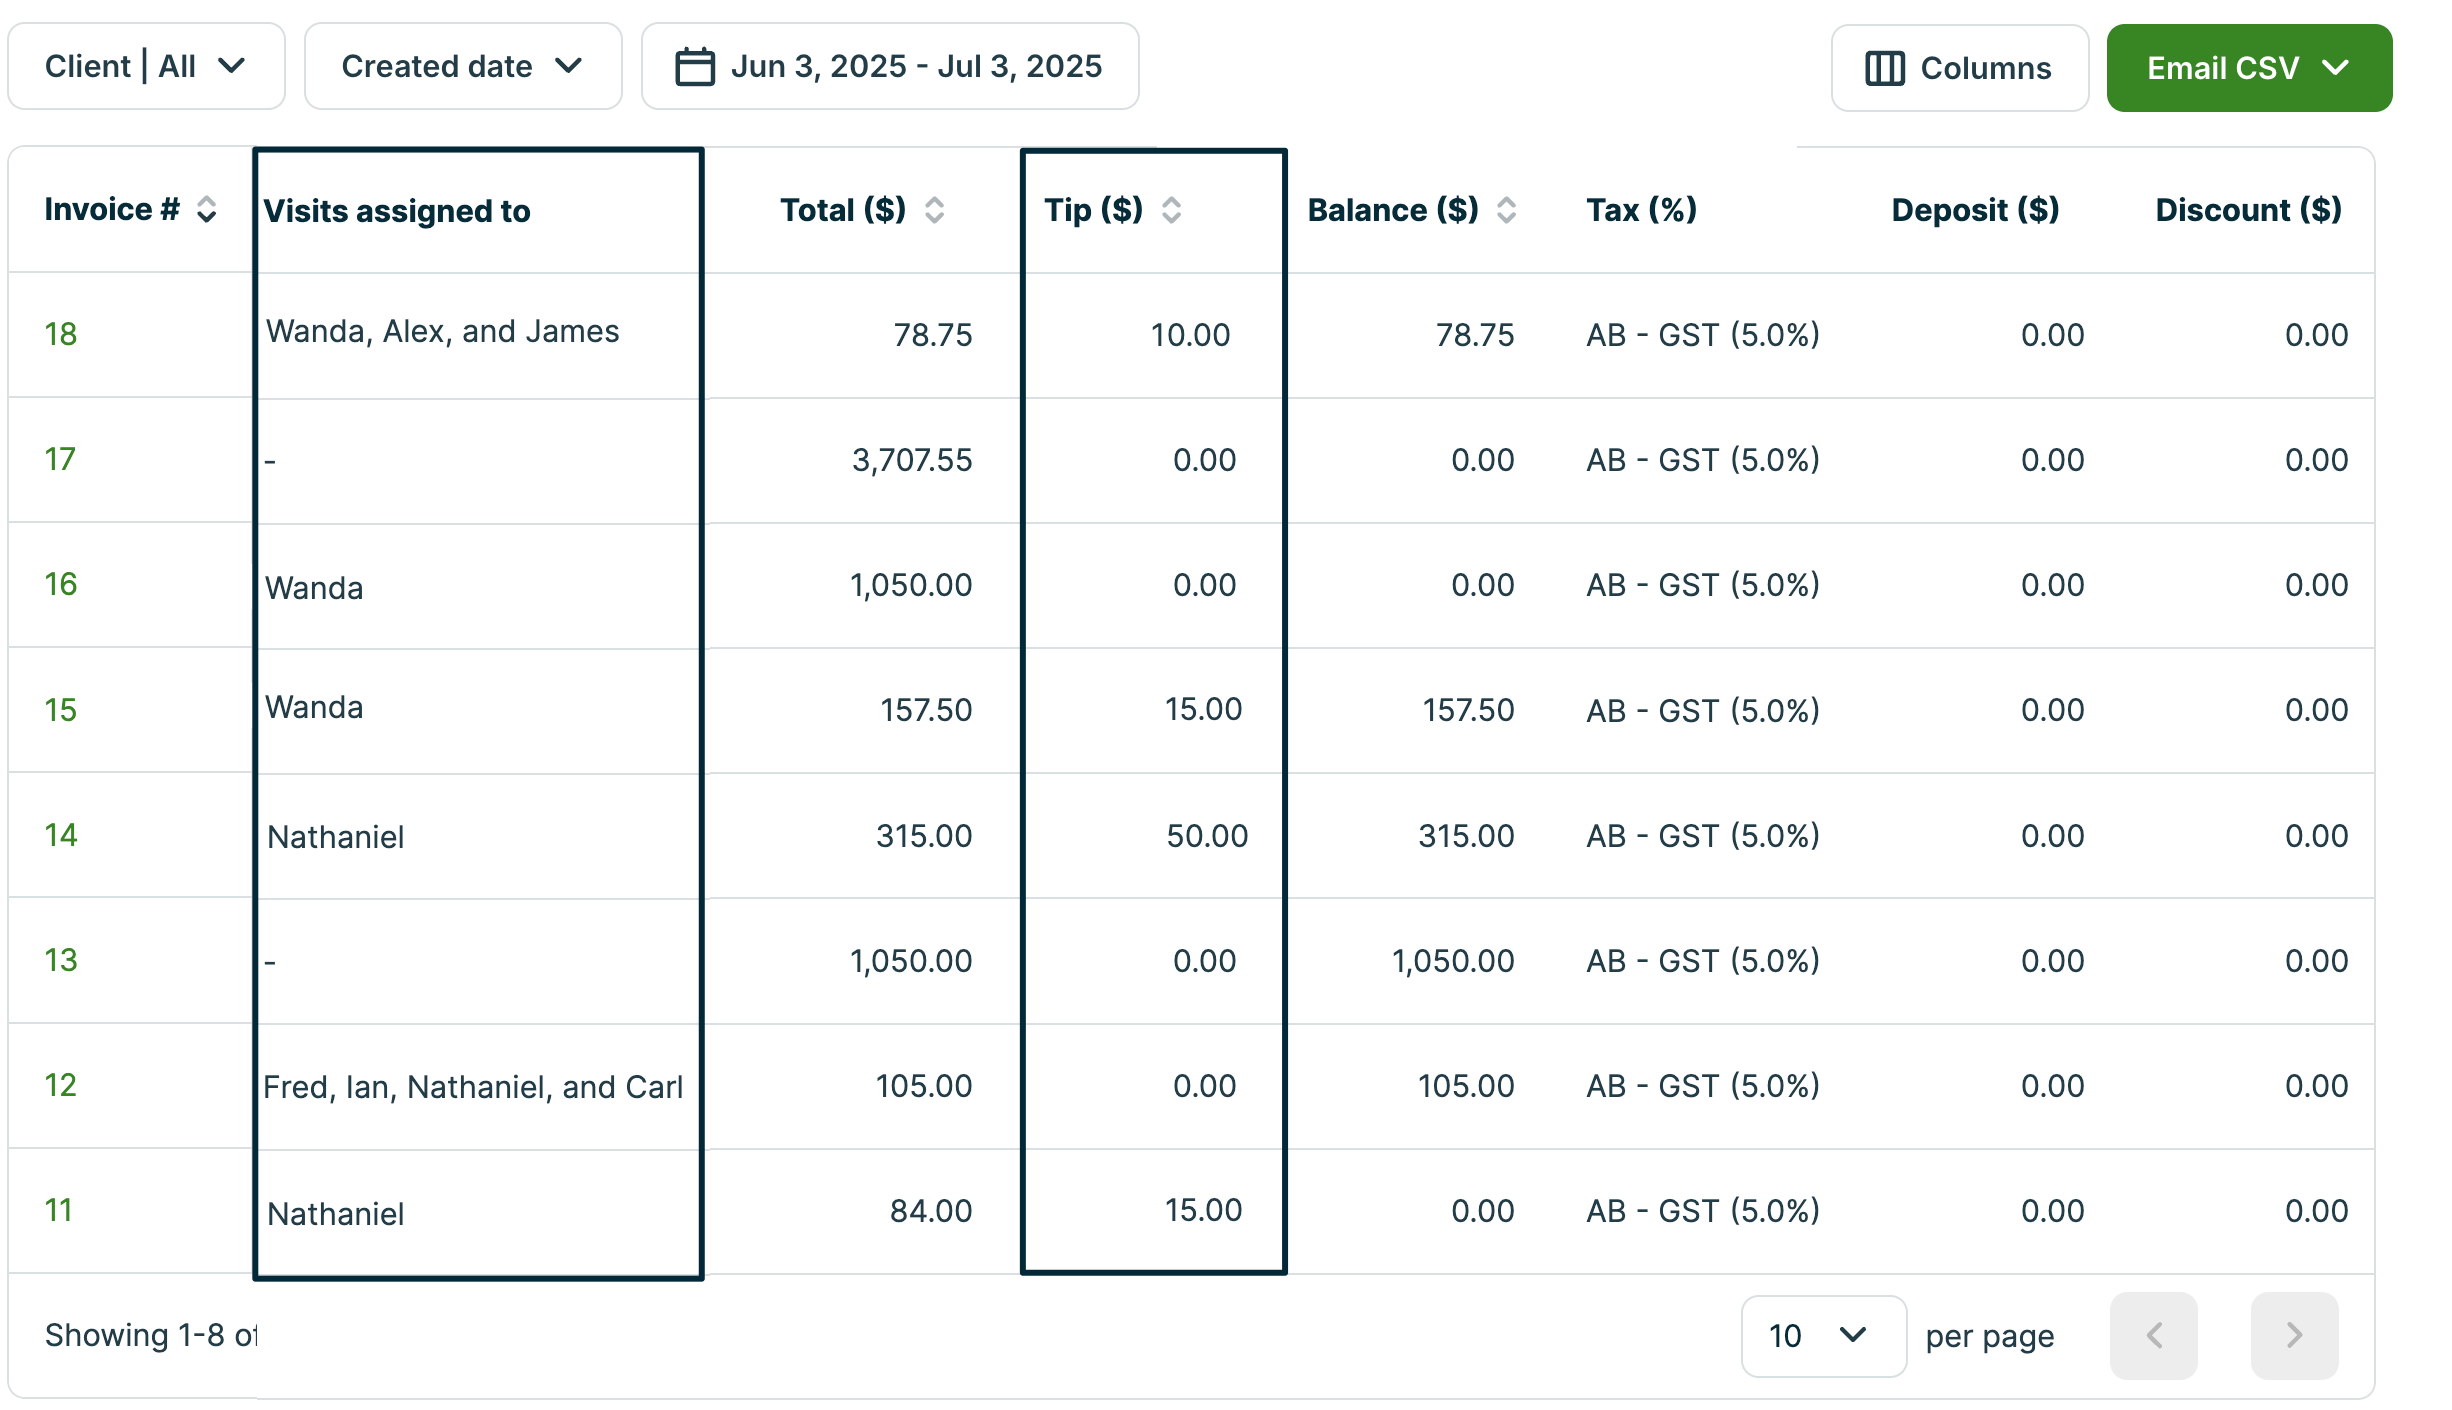Sort the table by Total ($) column
Image resolution: width=2452 pixels, height=1410 pixels.
click(934, 210)
